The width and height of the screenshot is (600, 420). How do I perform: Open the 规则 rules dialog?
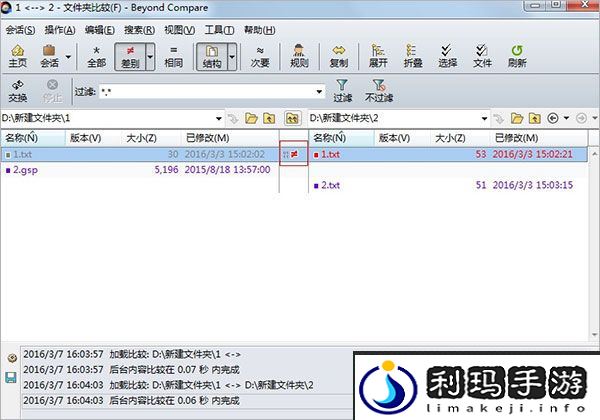(299, 56)
